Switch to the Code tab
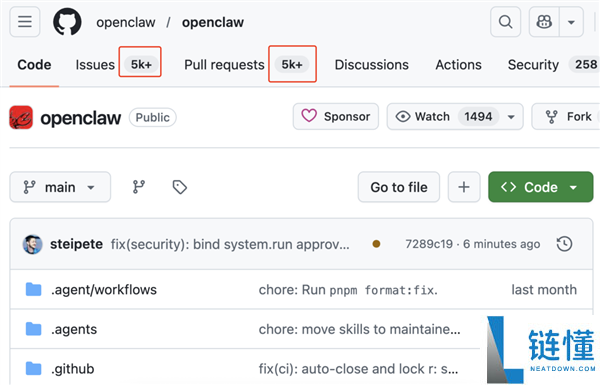600x385 pixels. coord(34,65)
